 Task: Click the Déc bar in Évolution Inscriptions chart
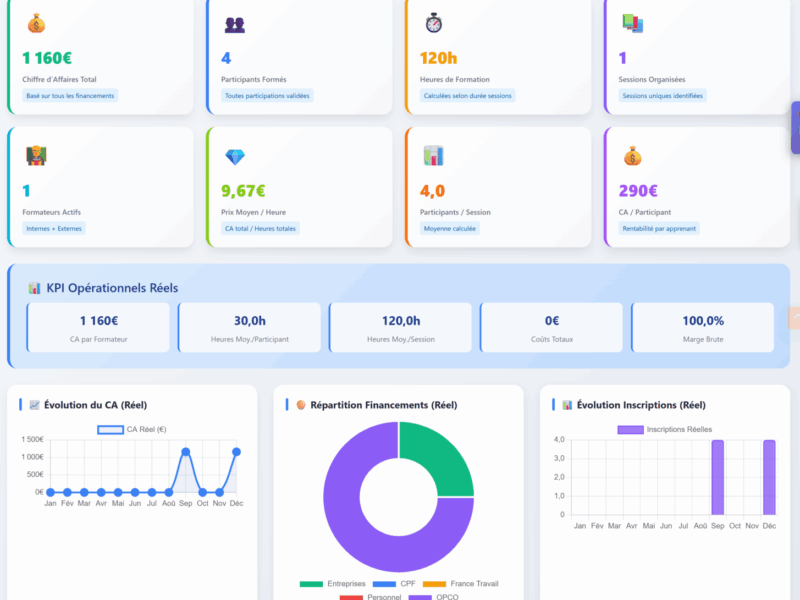[769, 477]
